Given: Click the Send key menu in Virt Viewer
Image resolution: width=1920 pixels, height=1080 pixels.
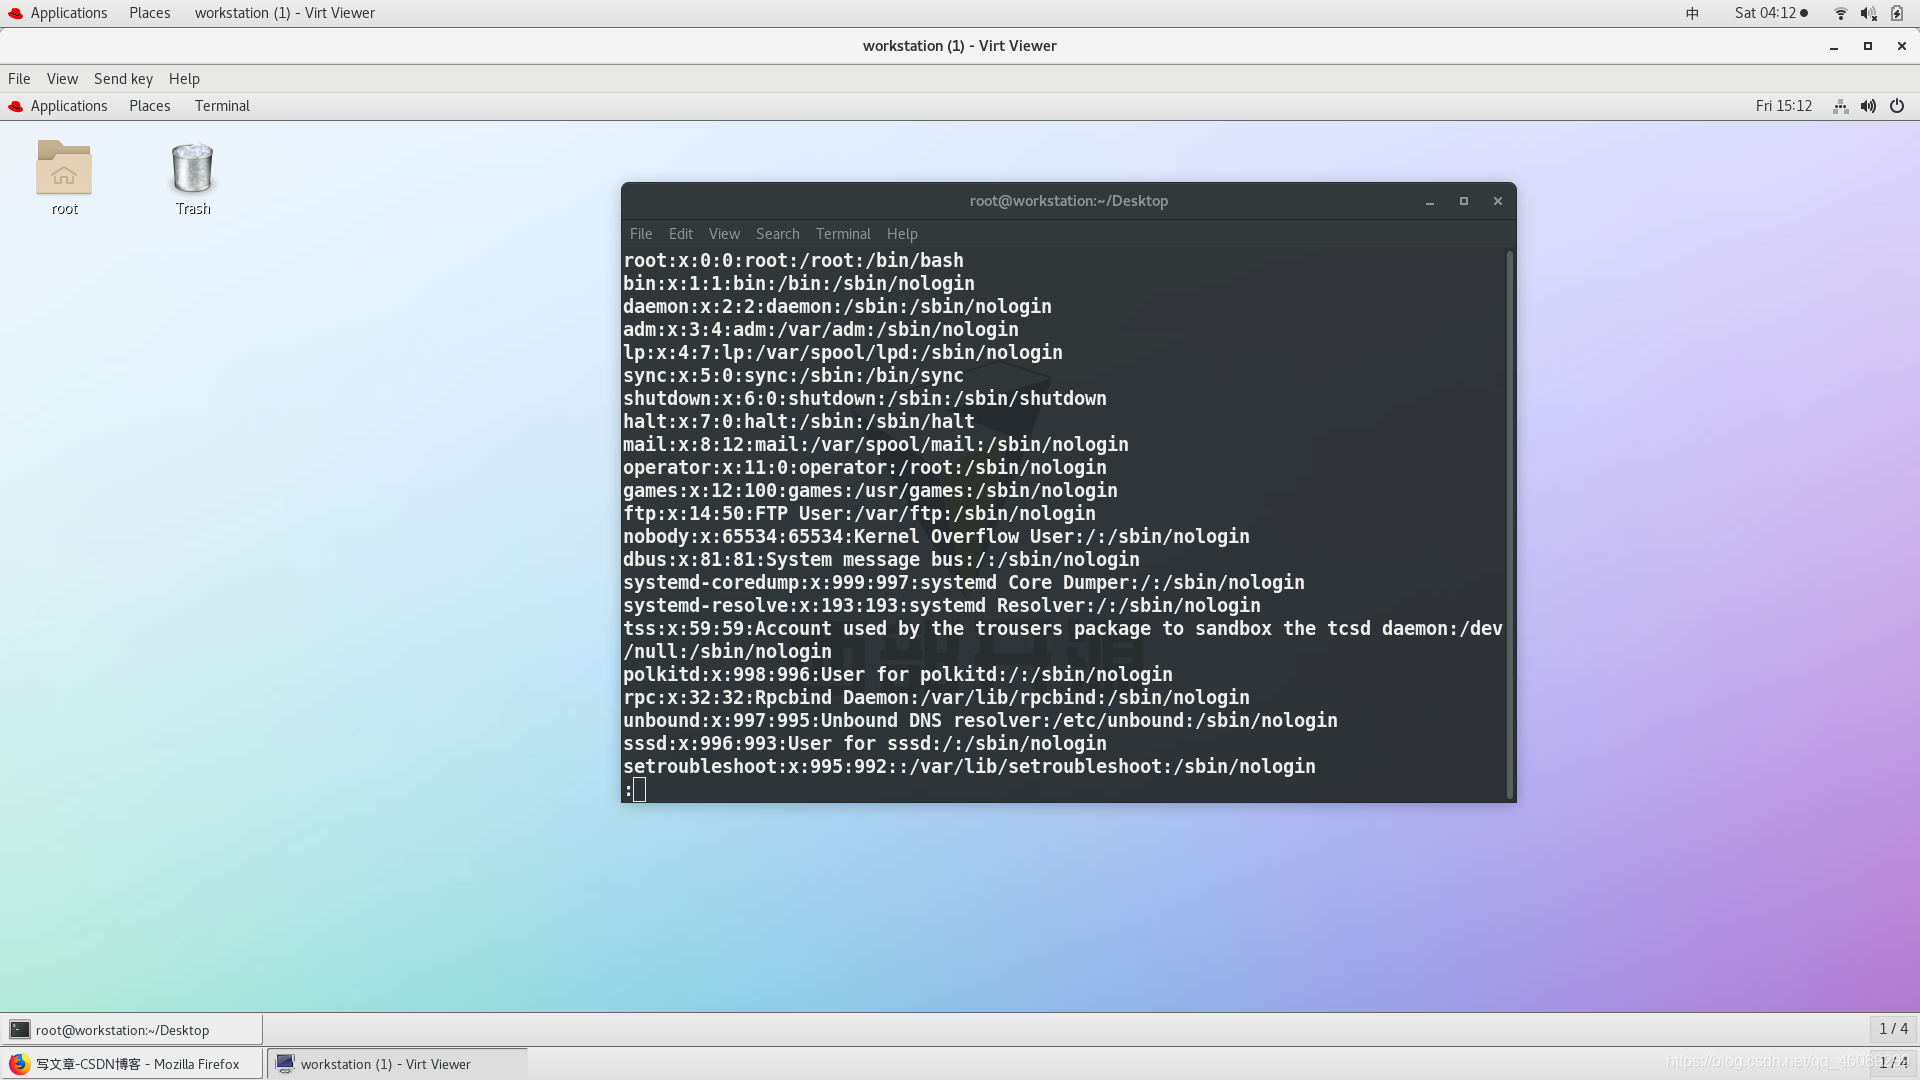Looking at the screenshot, I should [x=124, y=78].
